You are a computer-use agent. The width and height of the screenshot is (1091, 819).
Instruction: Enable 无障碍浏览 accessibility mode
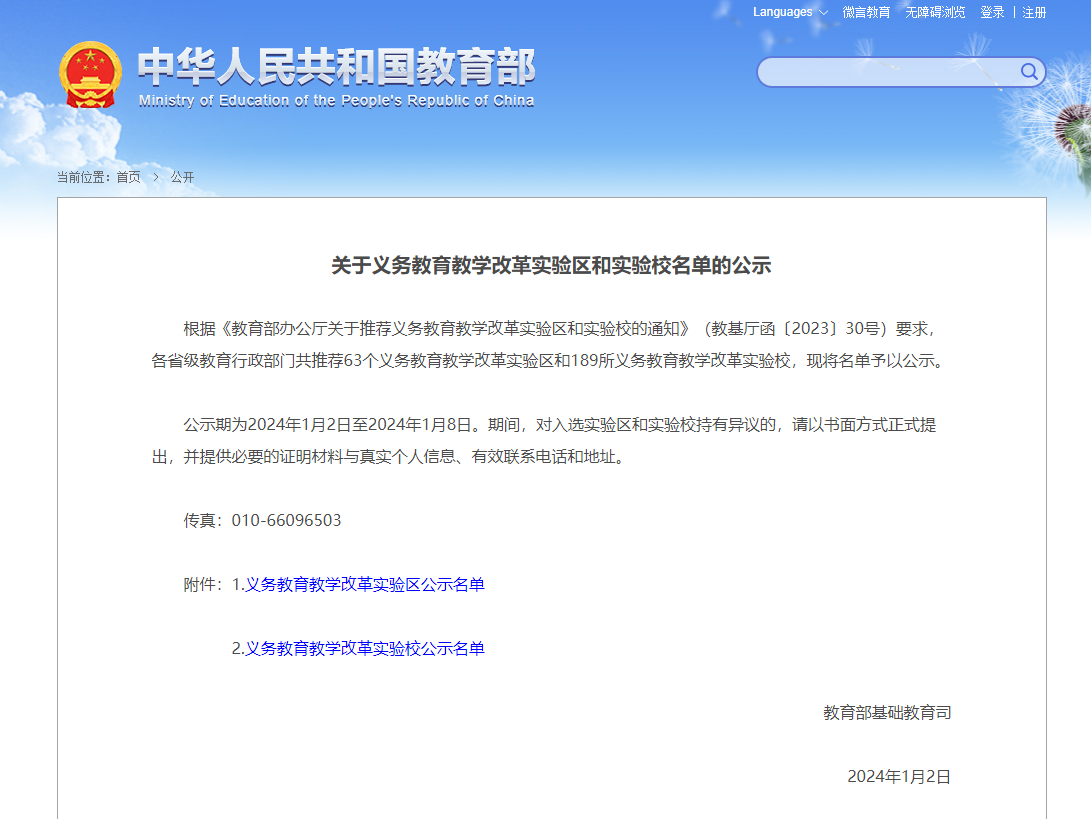(935, 13)
